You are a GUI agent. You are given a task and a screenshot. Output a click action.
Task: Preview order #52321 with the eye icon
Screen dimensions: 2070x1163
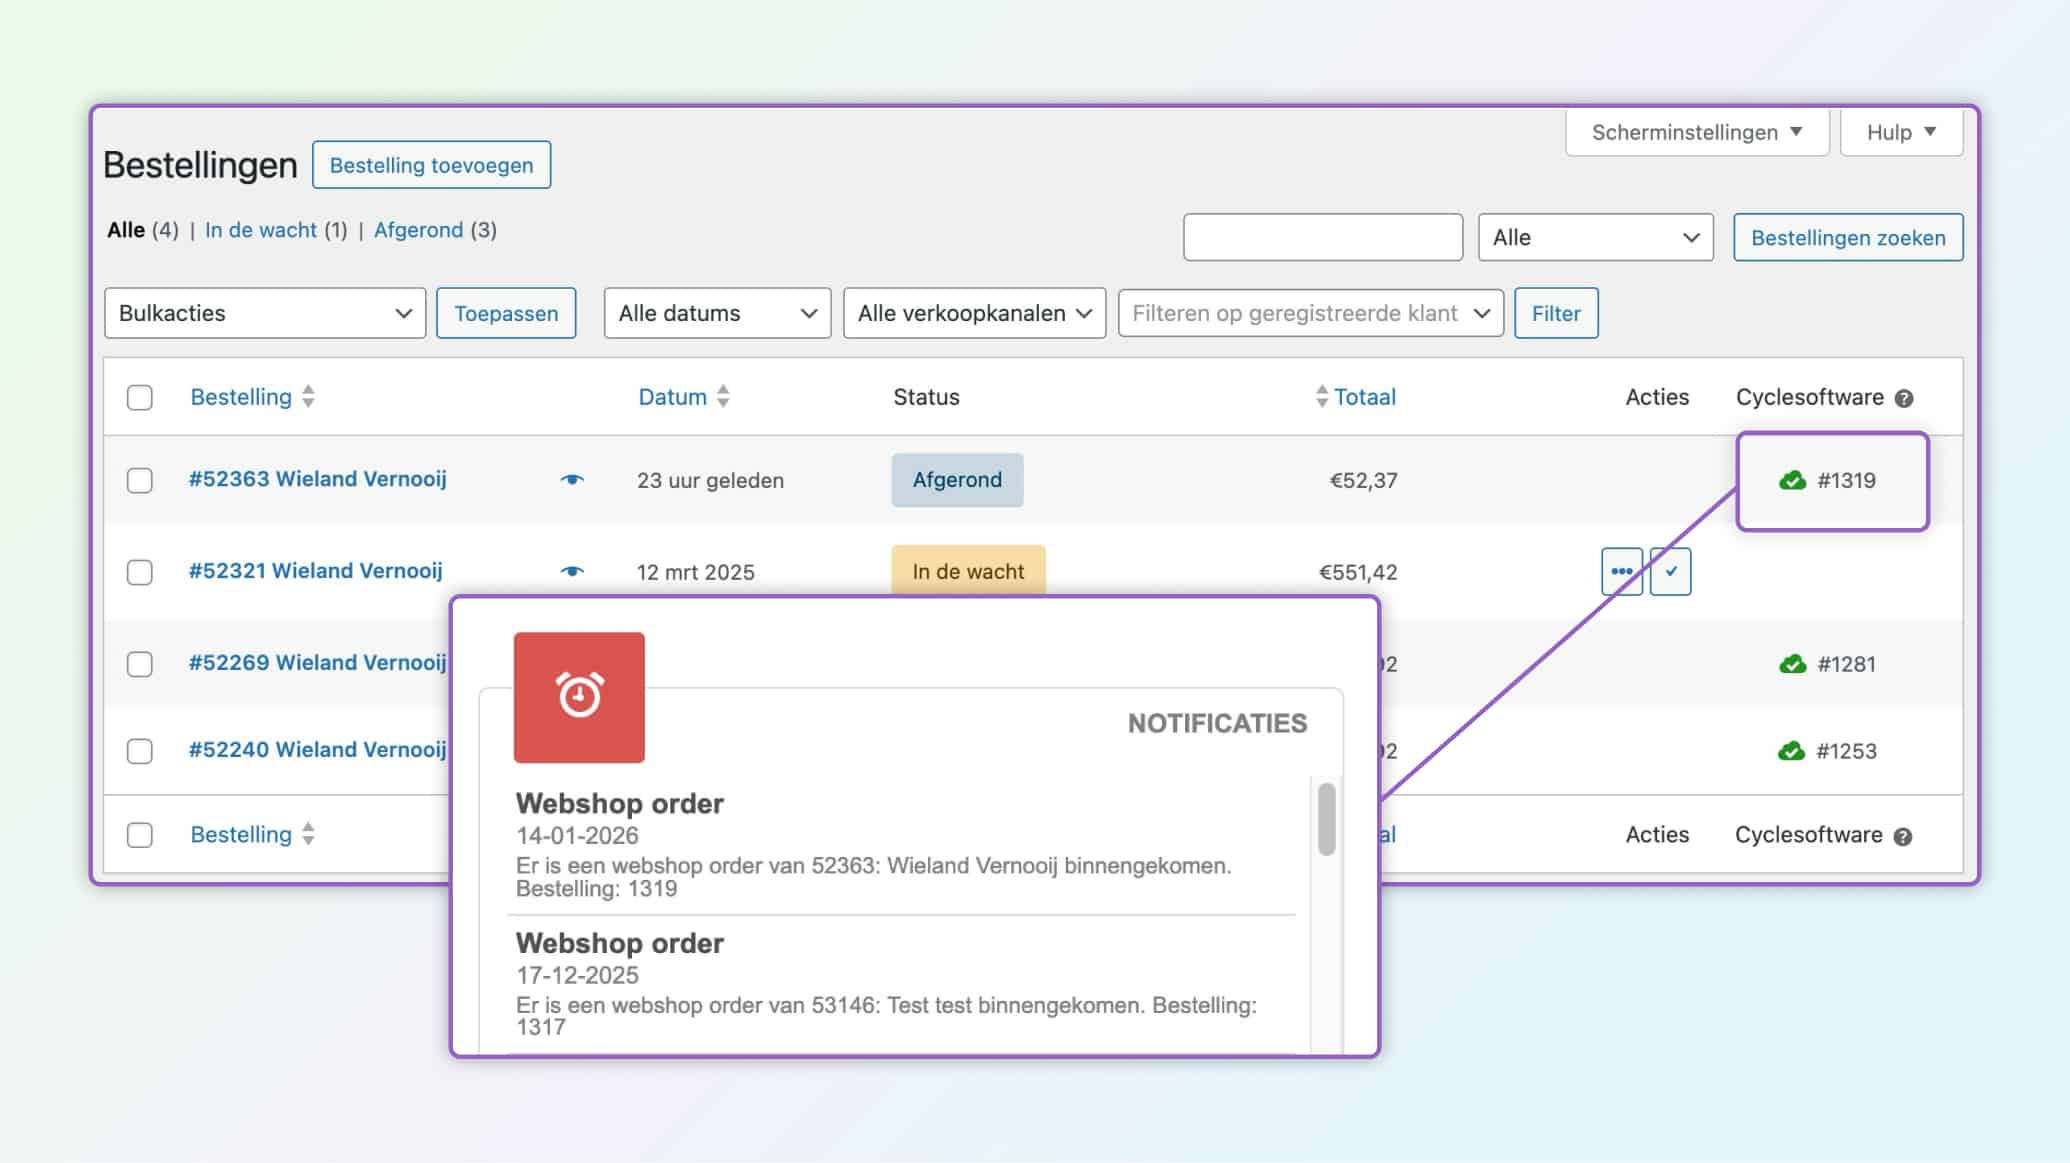571,571
